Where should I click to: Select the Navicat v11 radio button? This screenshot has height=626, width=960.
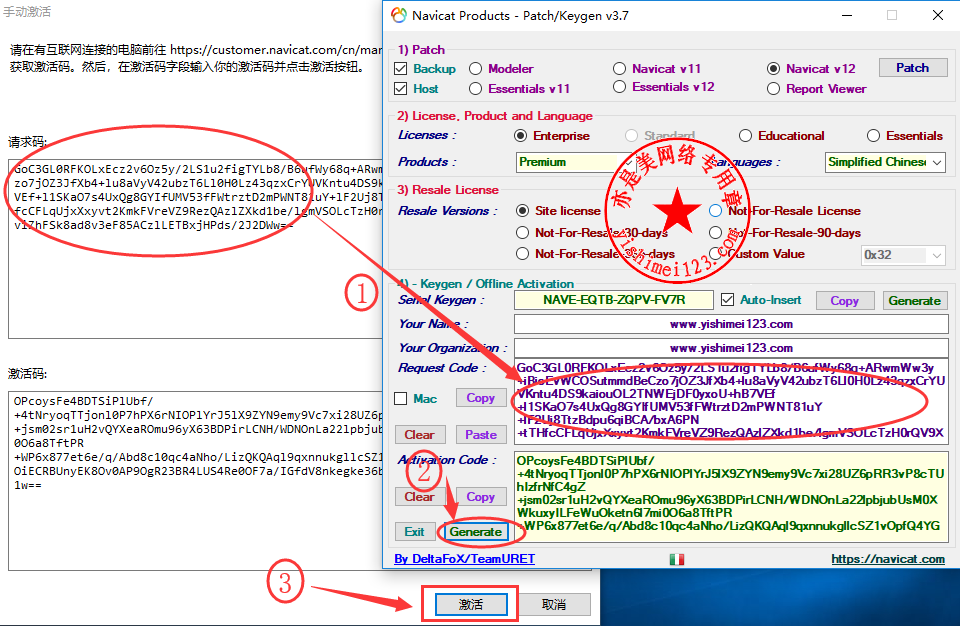[x=622, y=69]
